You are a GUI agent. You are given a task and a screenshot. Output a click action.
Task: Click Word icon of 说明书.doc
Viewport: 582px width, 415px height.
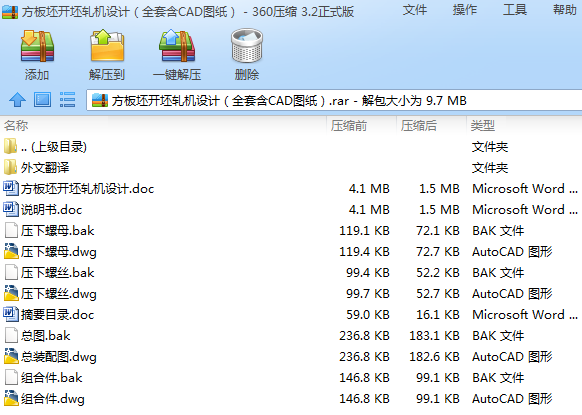(x=11, y=209)
